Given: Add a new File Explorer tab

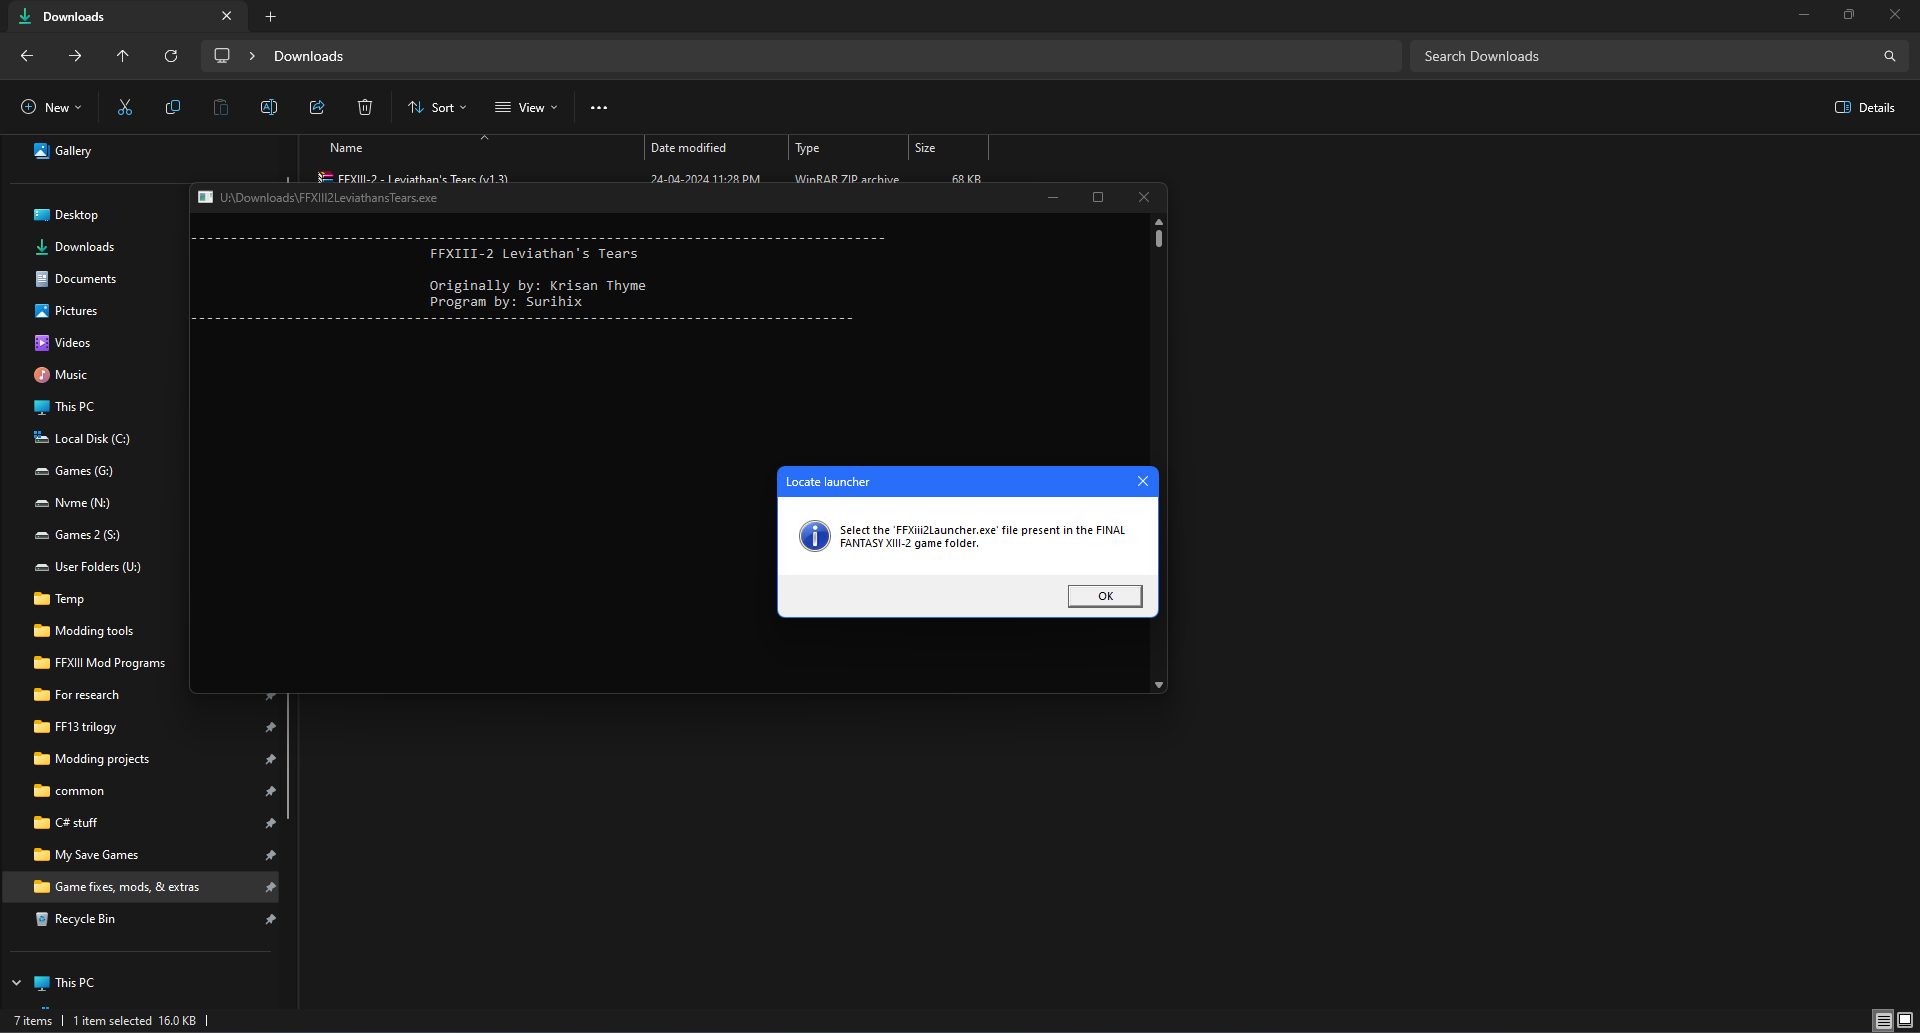Looking at the screenshot, I should [x=270, y=16].
